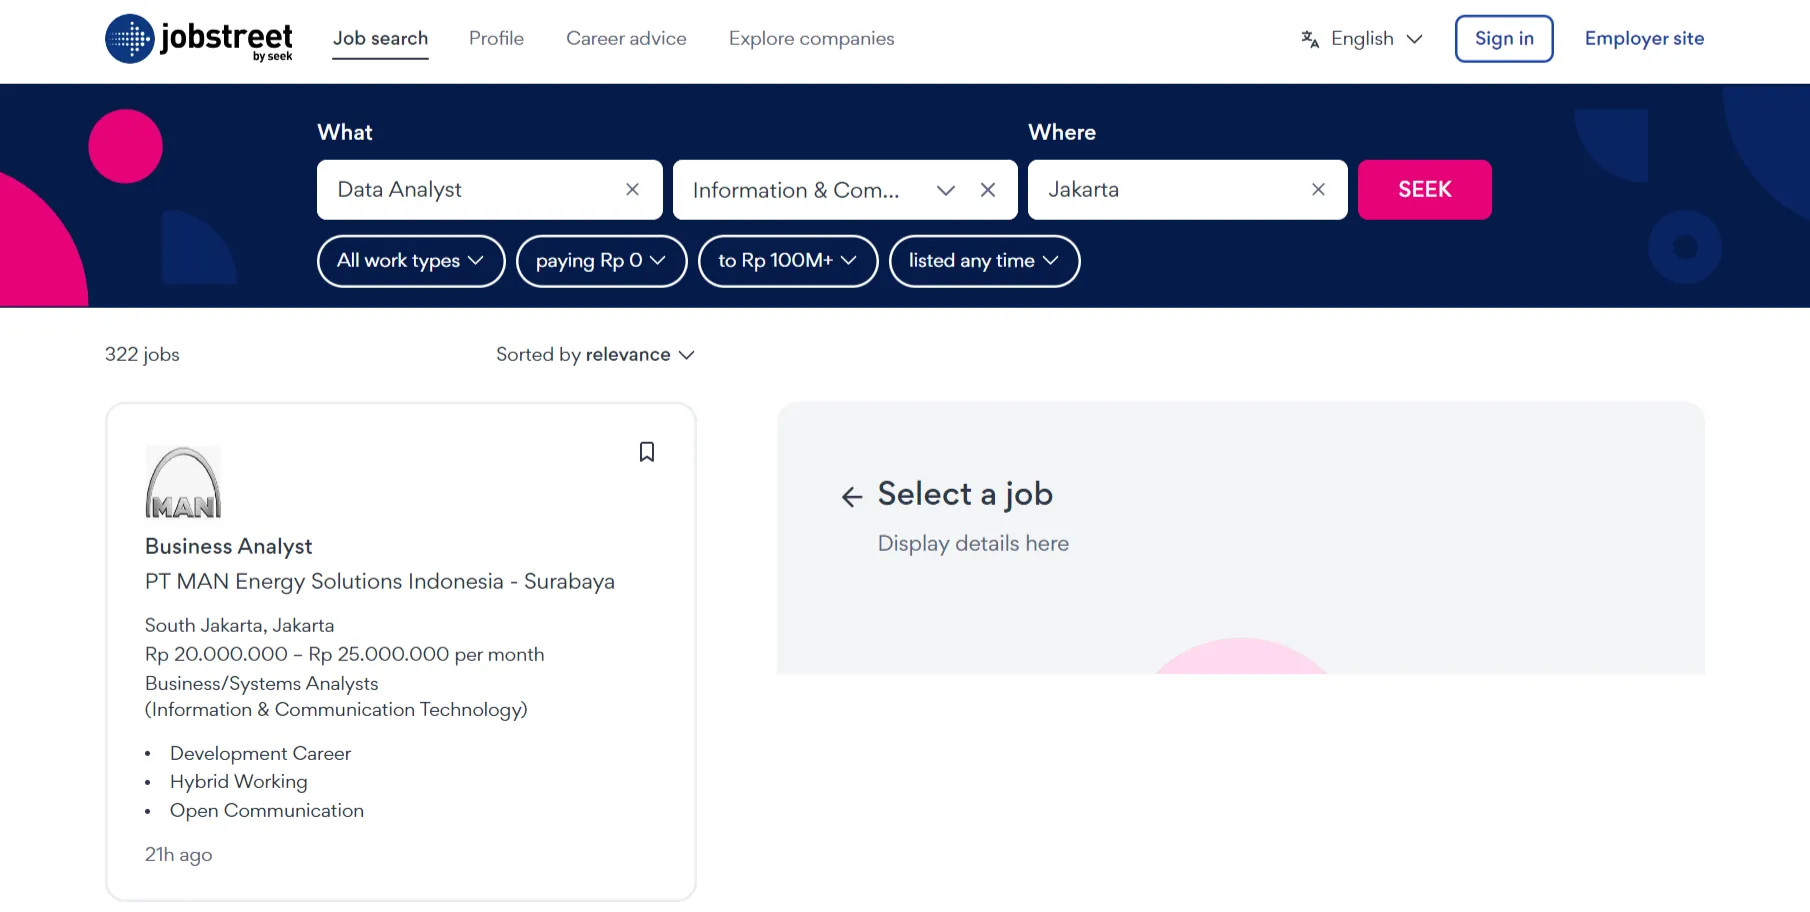Click the South Jakarta, Jakarta location link
Viewport: 1810px width, 912px height.
click(x=239, y=626)
